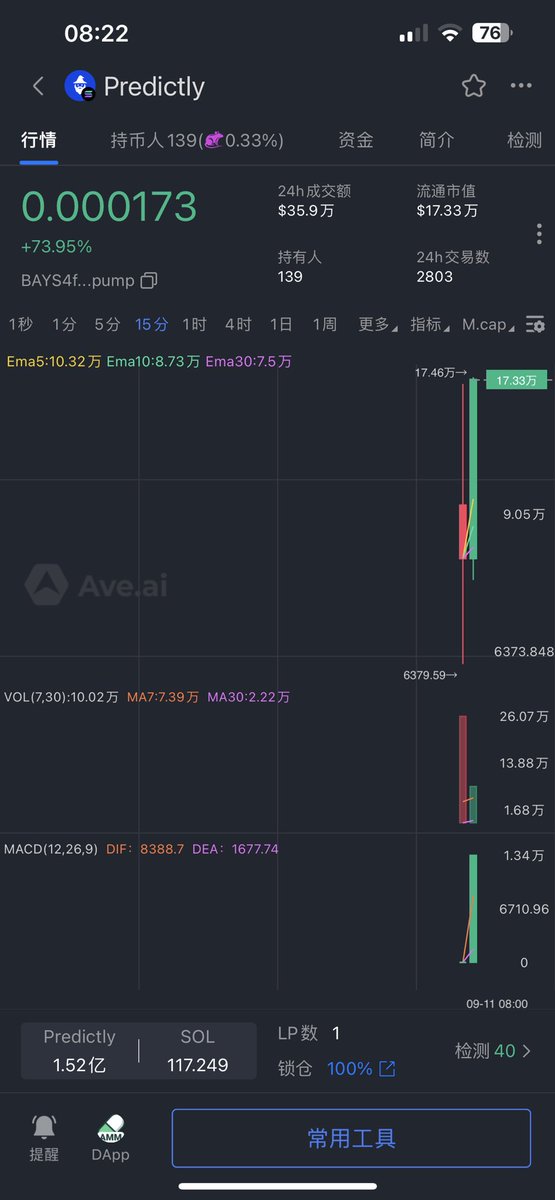Select the 4时 chart interval
The height and width of the screenshot is (1200, 555).
238,324
